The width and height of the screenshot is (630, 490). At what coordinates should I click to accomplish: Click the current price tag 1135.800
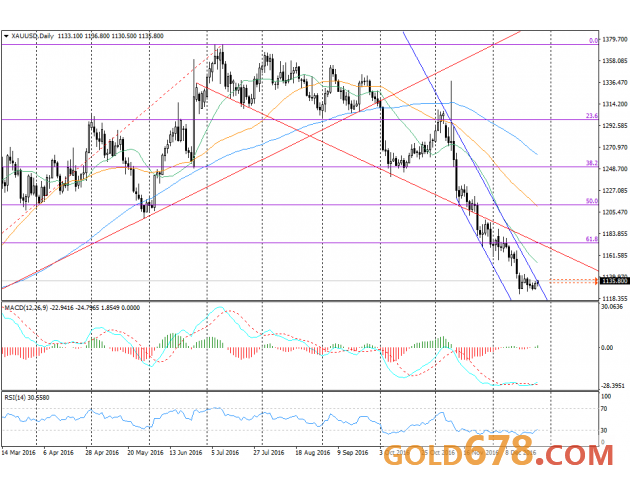click(x=614, y=282)
